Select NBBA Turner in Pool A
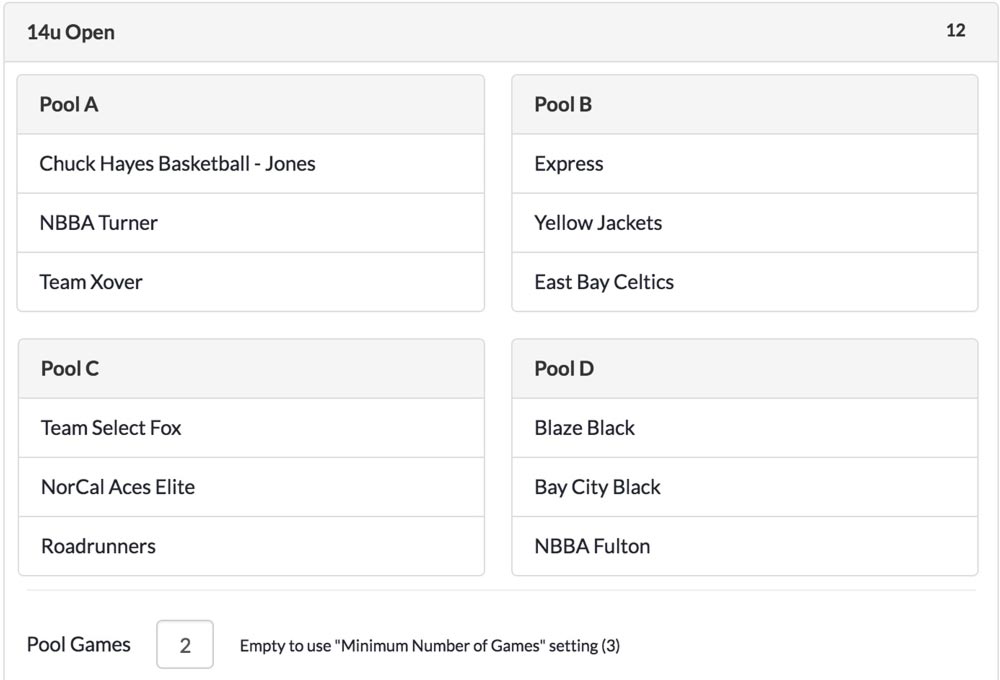Image resolution: width=1000 pixels, height=680 pixels. (98, 223)
